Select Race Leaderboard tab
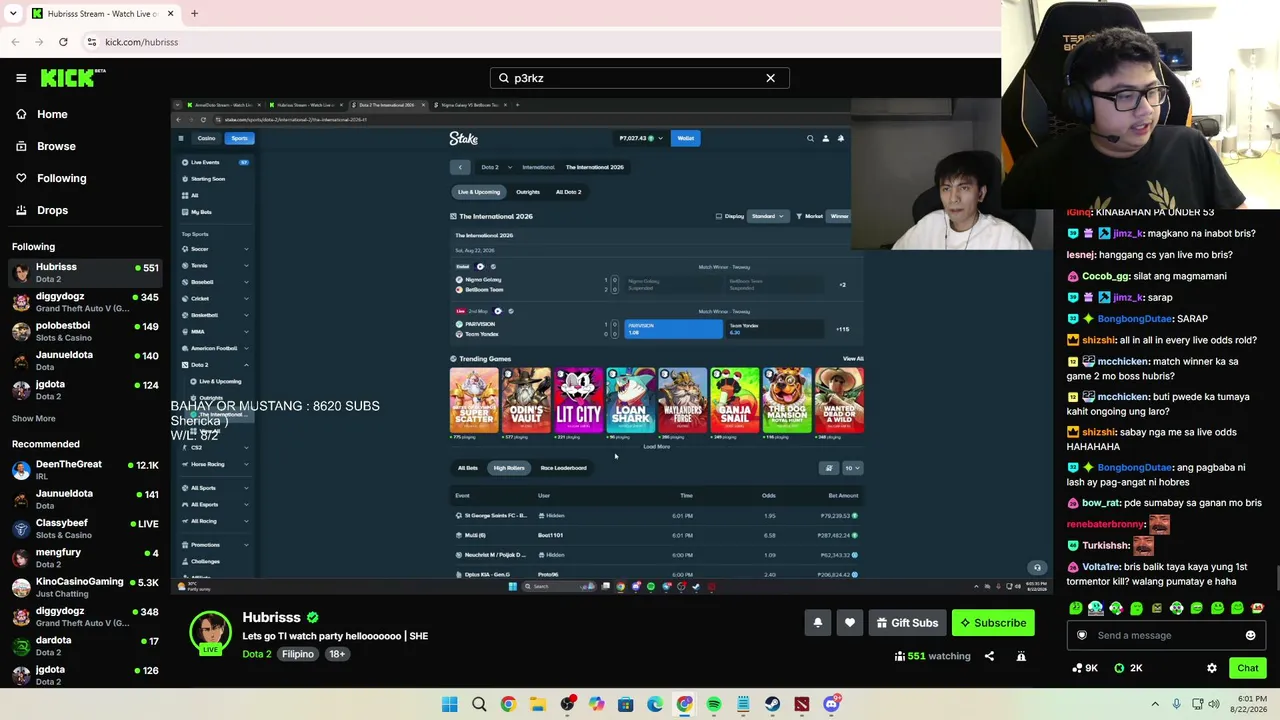The width and height of the screenshot is (1280, 720). 563,468
